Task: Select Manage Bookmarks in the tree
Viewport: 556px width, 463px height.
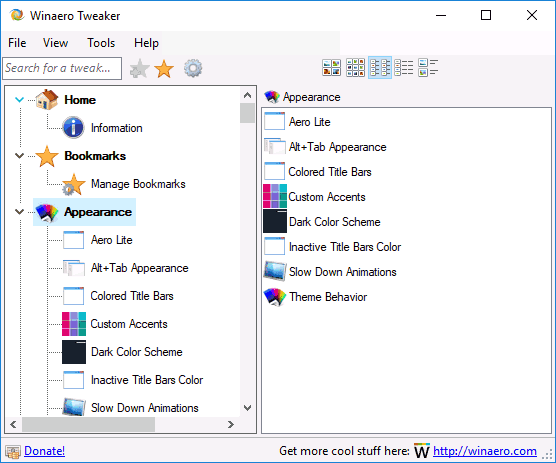Action: point(138,184)
